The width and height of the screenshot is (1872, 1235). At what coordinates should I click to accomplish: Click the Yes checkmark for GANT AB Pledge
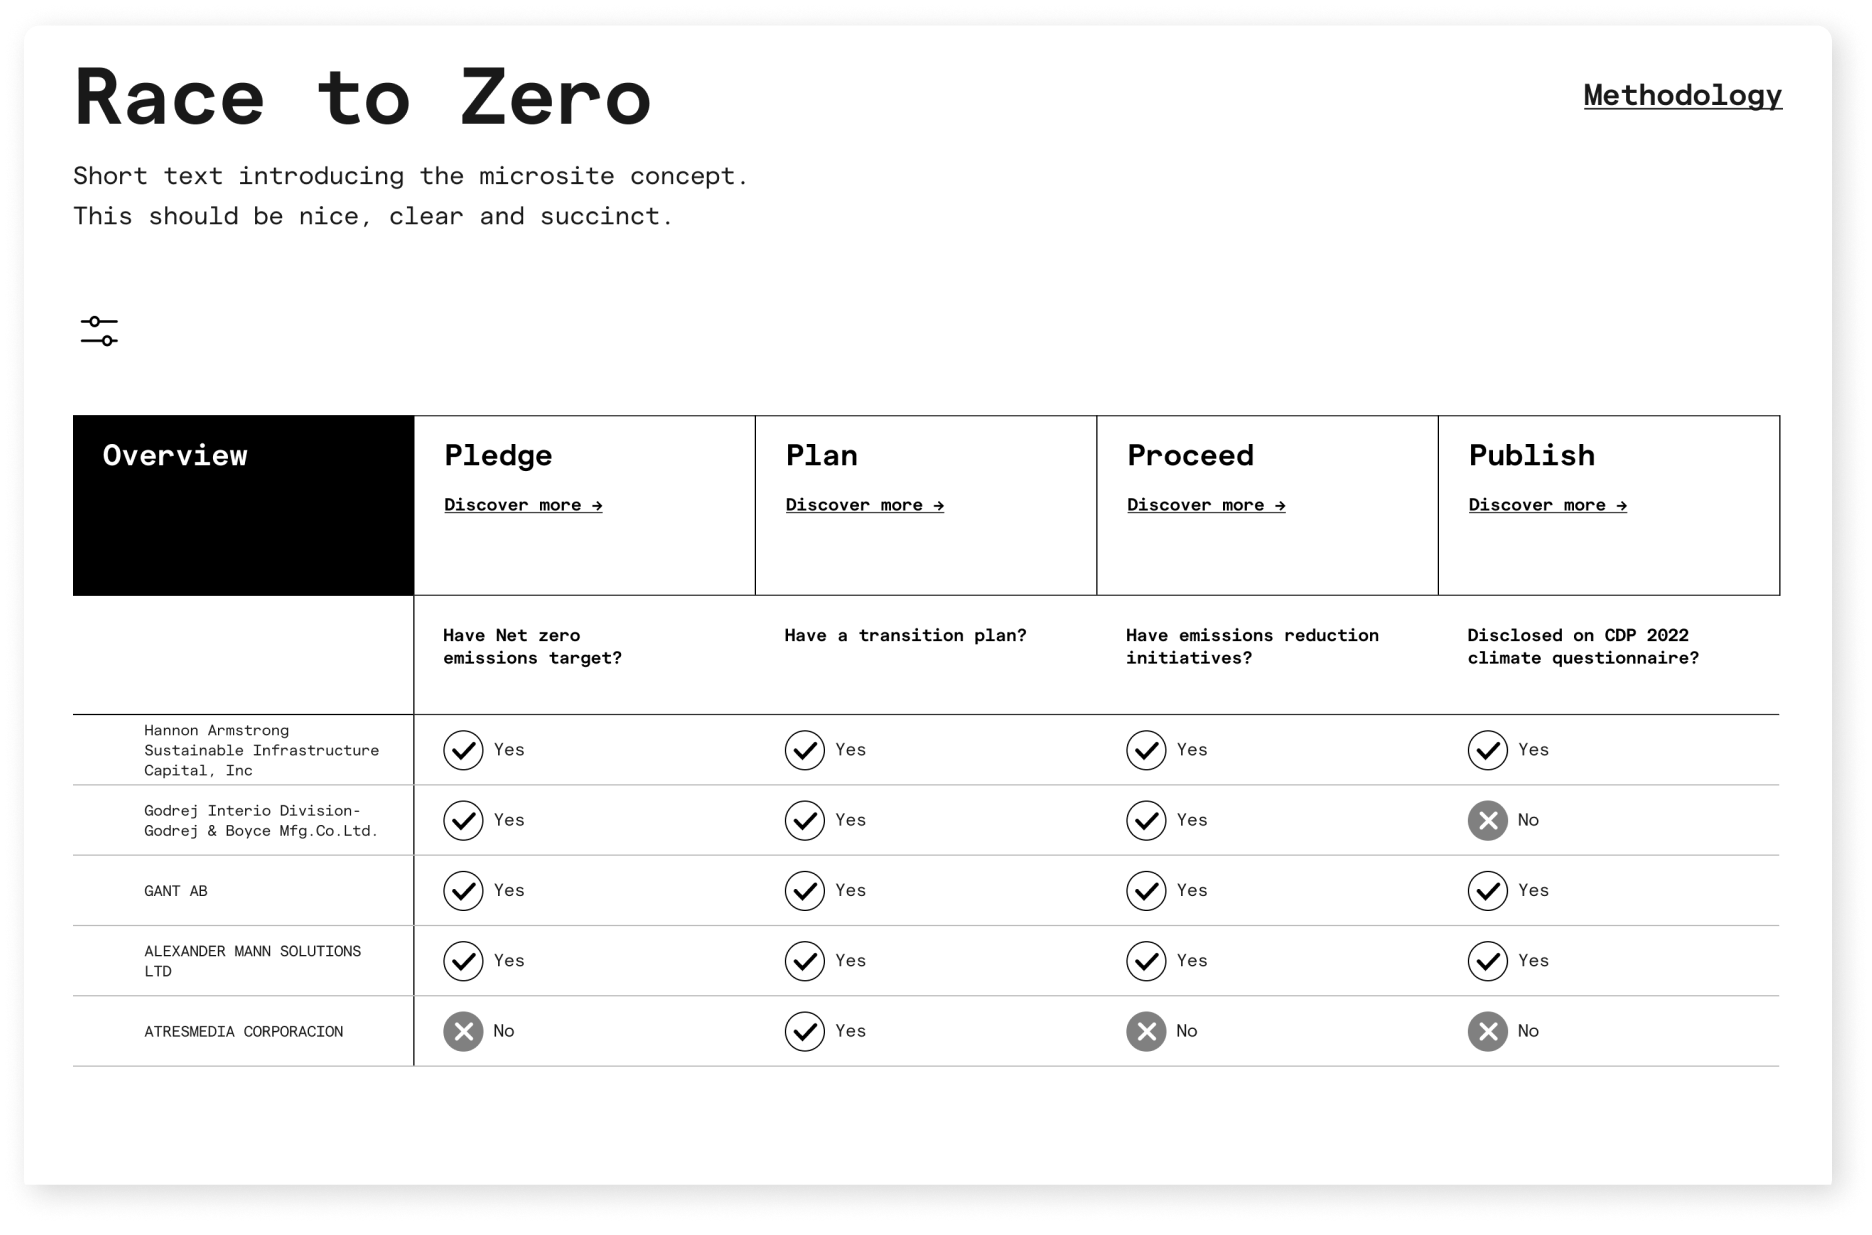coord(463,890)
